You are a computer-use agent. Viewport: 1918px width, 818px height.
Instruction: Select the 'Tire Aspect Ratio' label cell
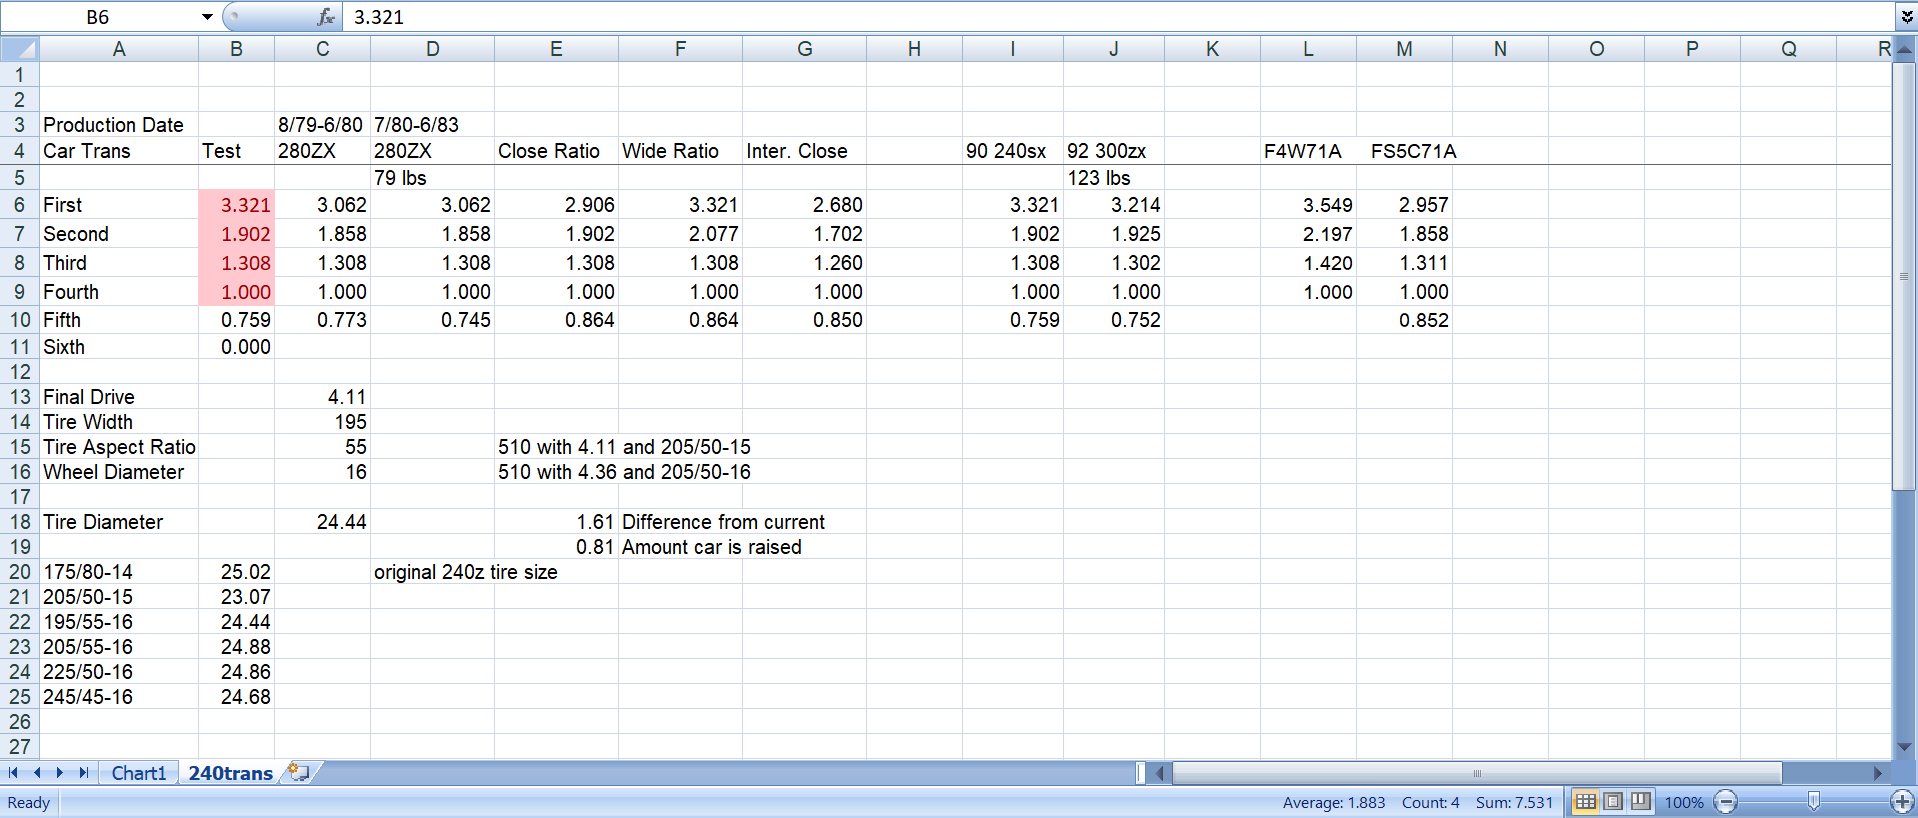(118, 447)
